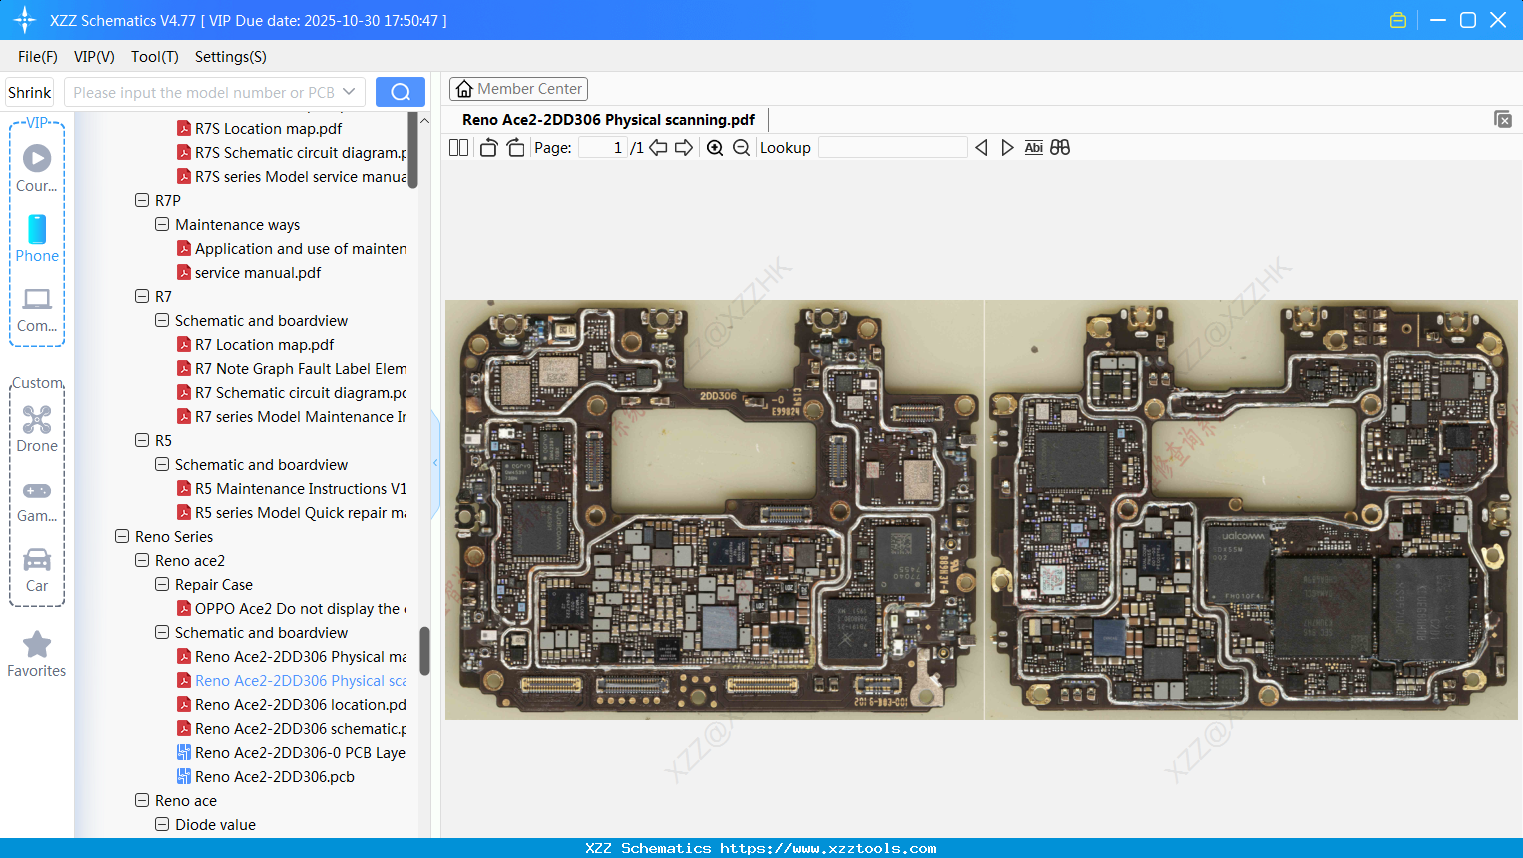Click in the Lookup text field
1523x858 pixels.
pyautogui.click(x=892, y=148)
